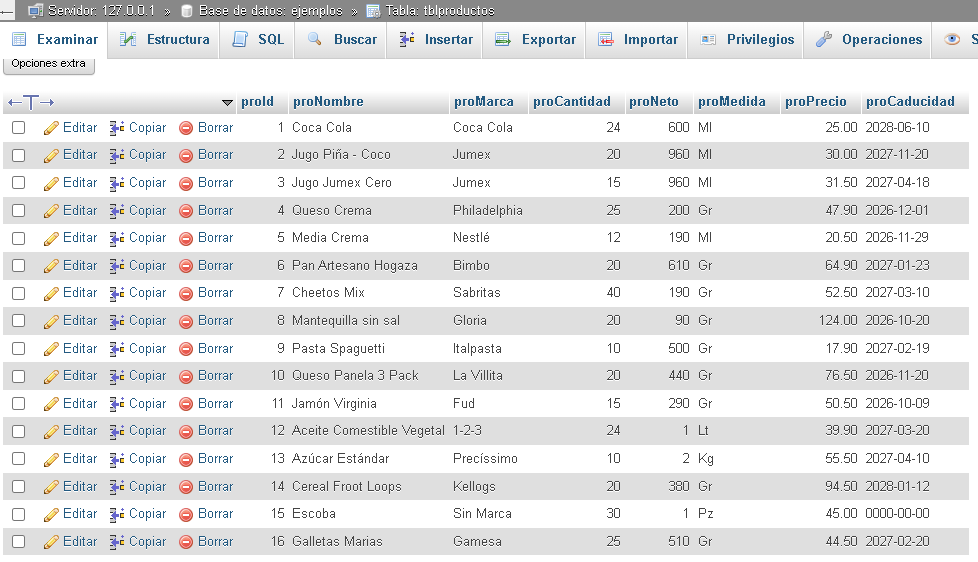Go to the Operaciones tab
Image resolution: width=978 pixels, height=562 pixels.
tap(869, 39)
